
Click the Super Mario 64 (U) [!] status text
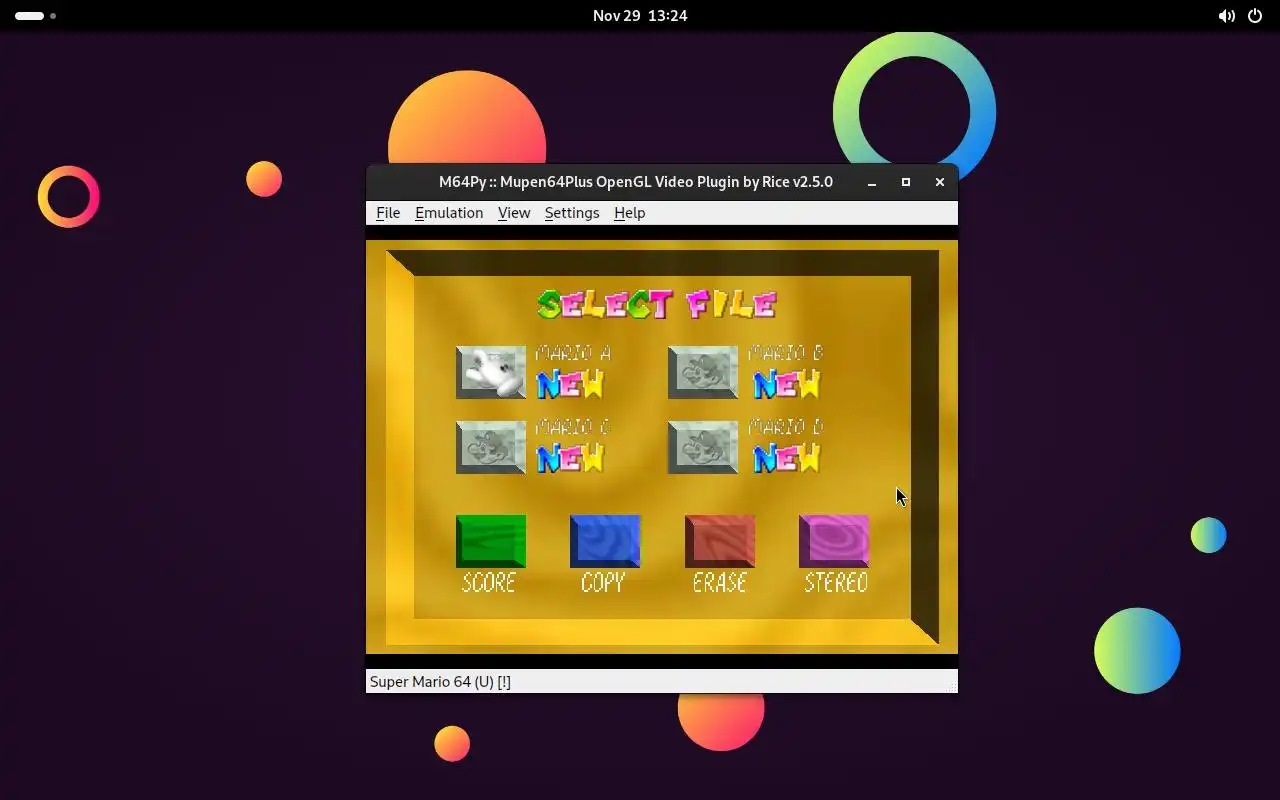pyautogui.click(x=440, y=682)
